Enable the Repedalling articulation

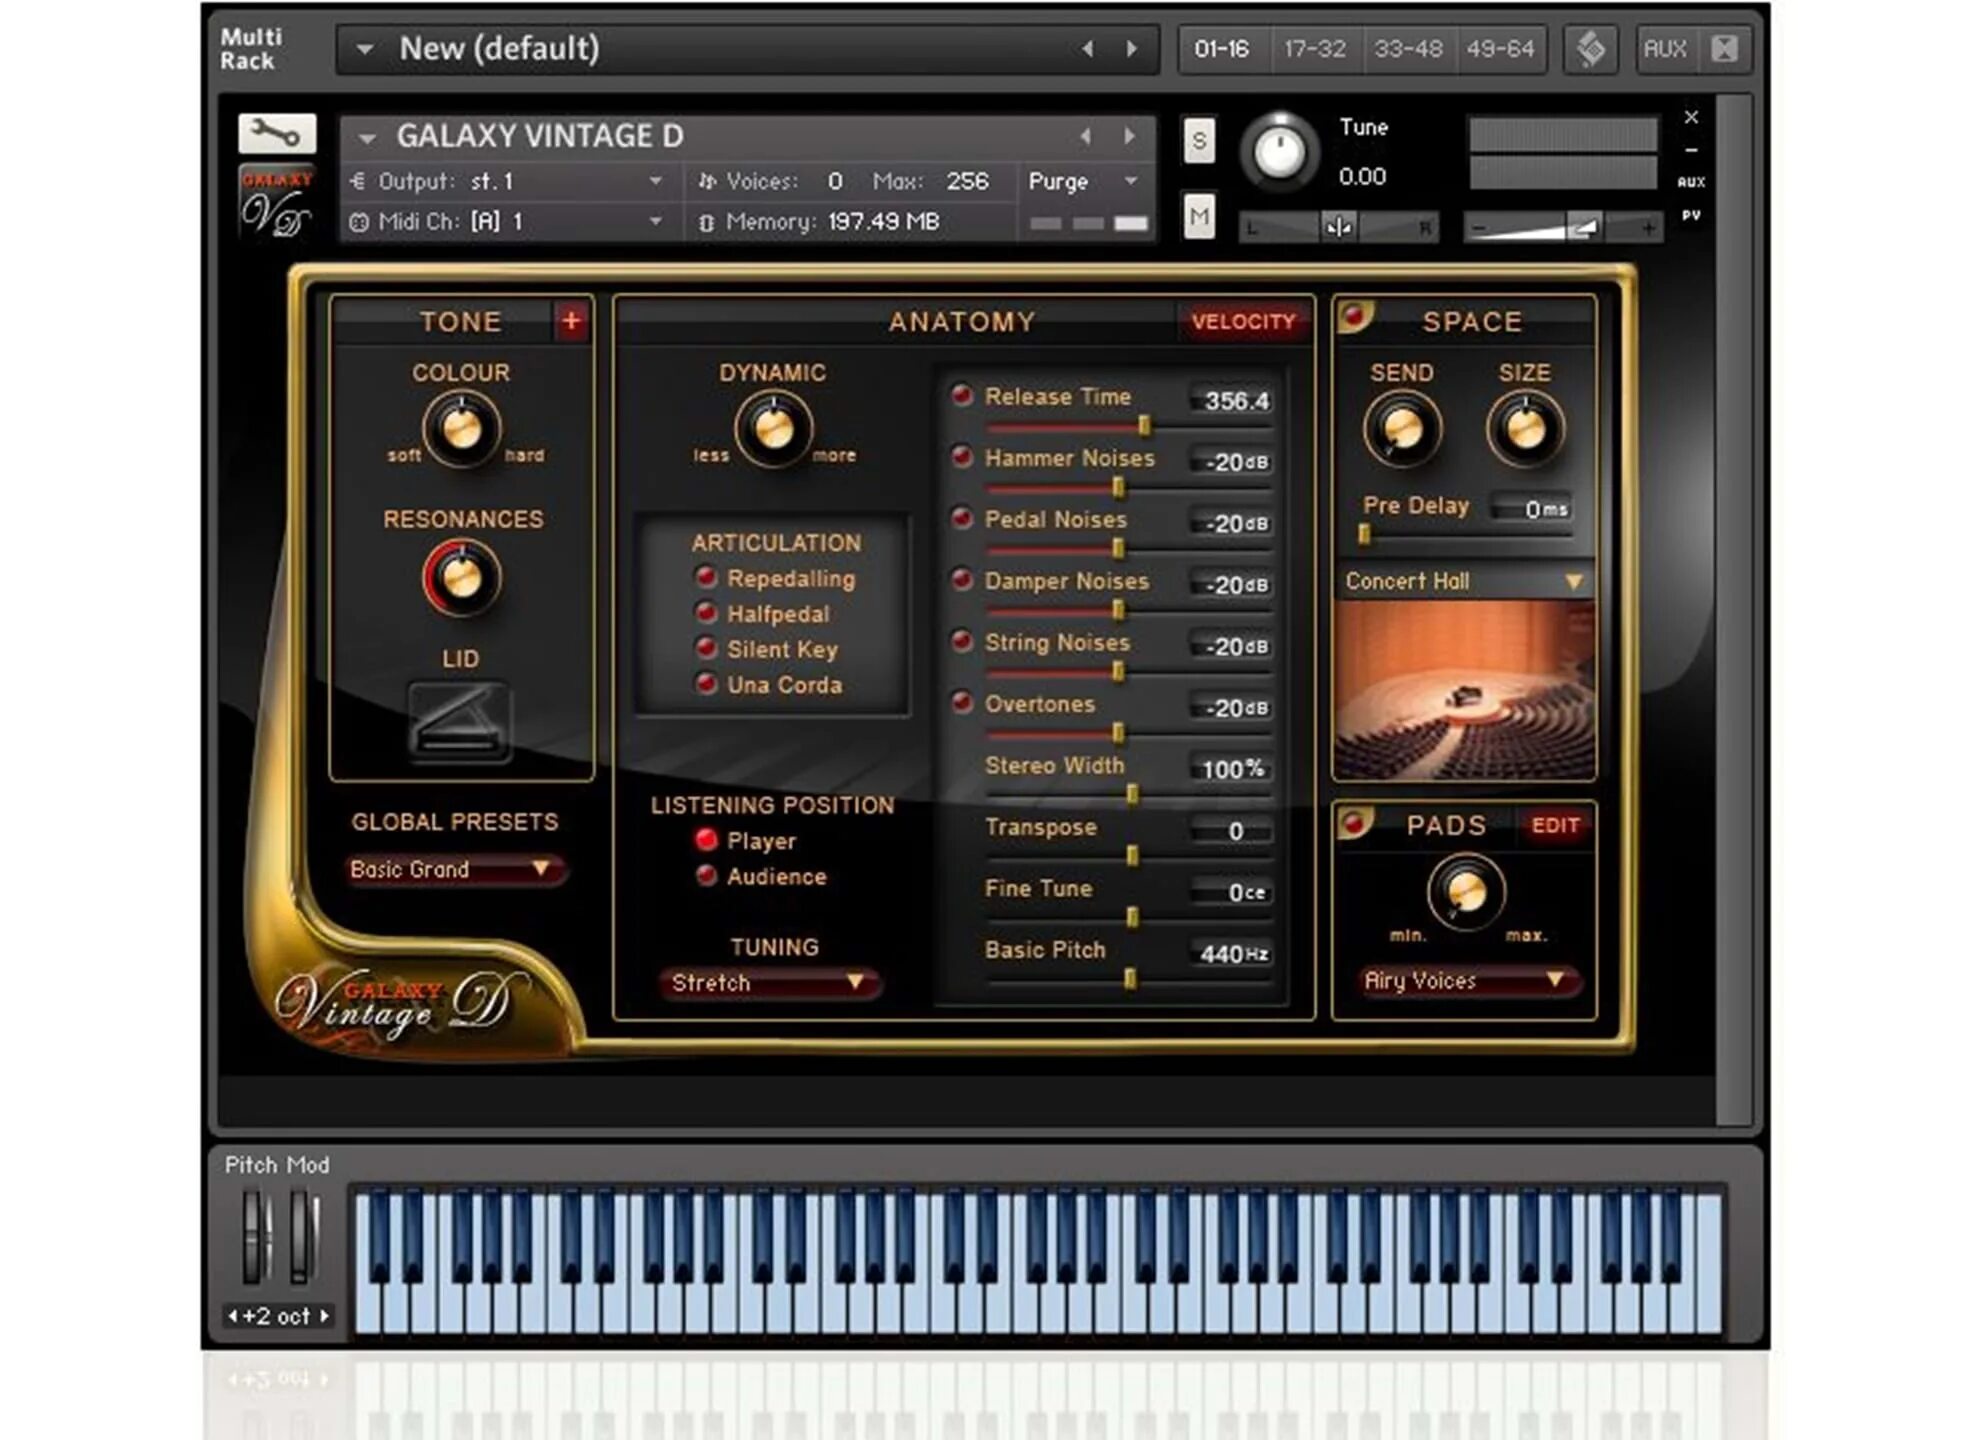[x=706, y=577]
